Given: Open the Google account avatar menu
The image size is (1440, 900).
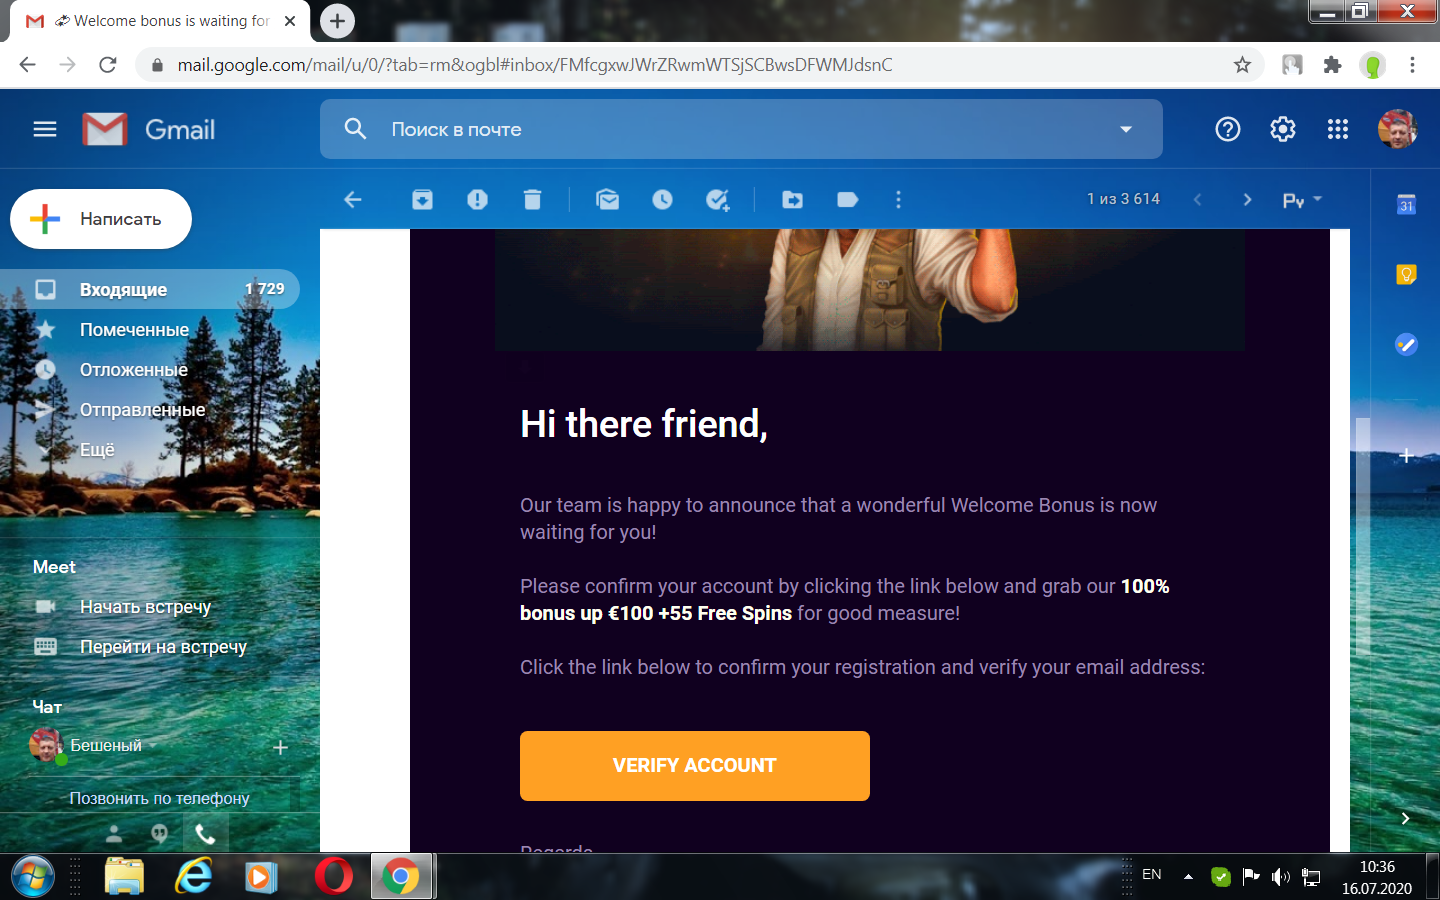Looking at the screenshot, I should 1397,129.
